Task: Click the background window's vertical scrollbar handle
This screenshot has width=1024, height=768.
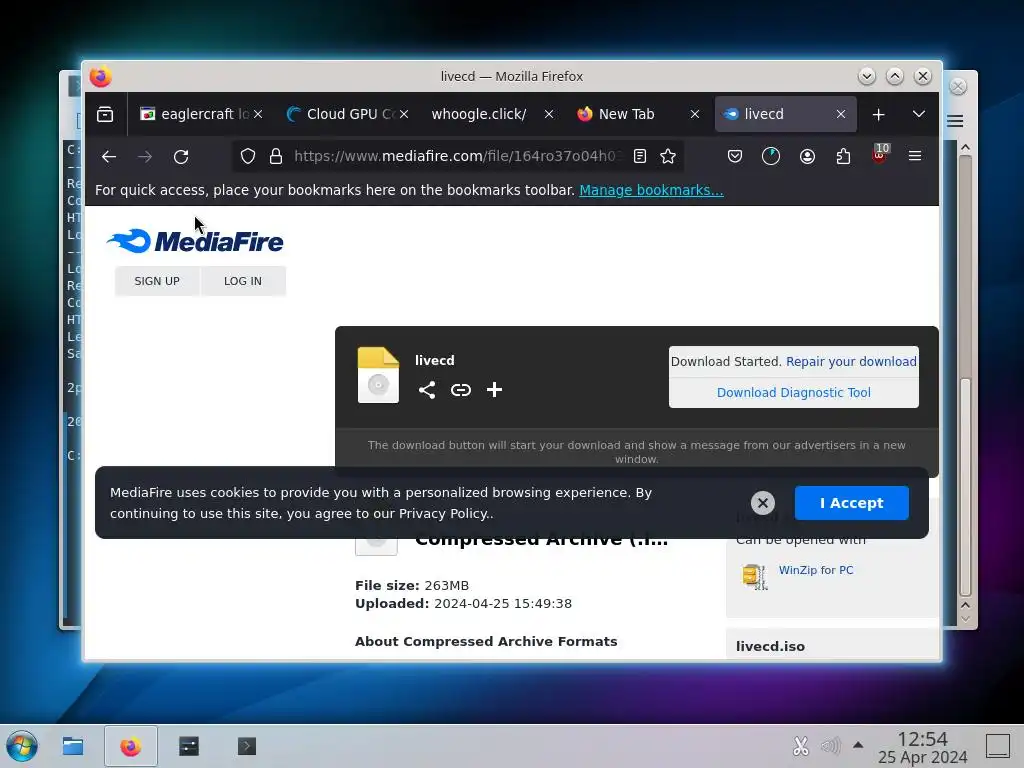Action: pyautogui.click(x=965, y=487)
